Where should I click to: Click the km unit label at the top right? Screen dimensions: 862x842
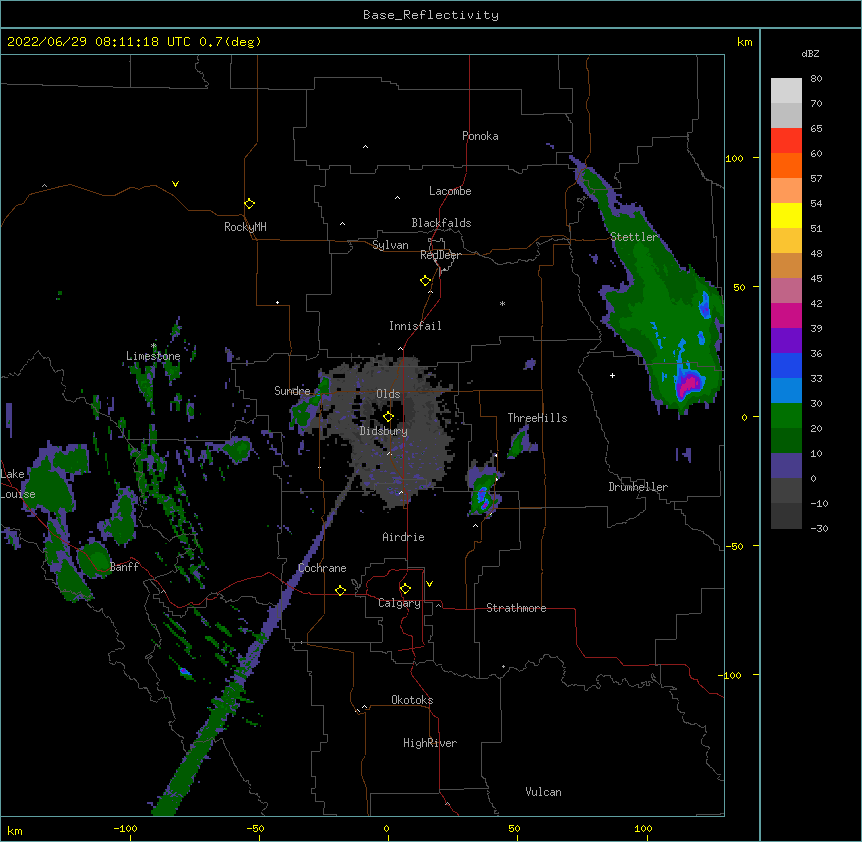[744, 42]
